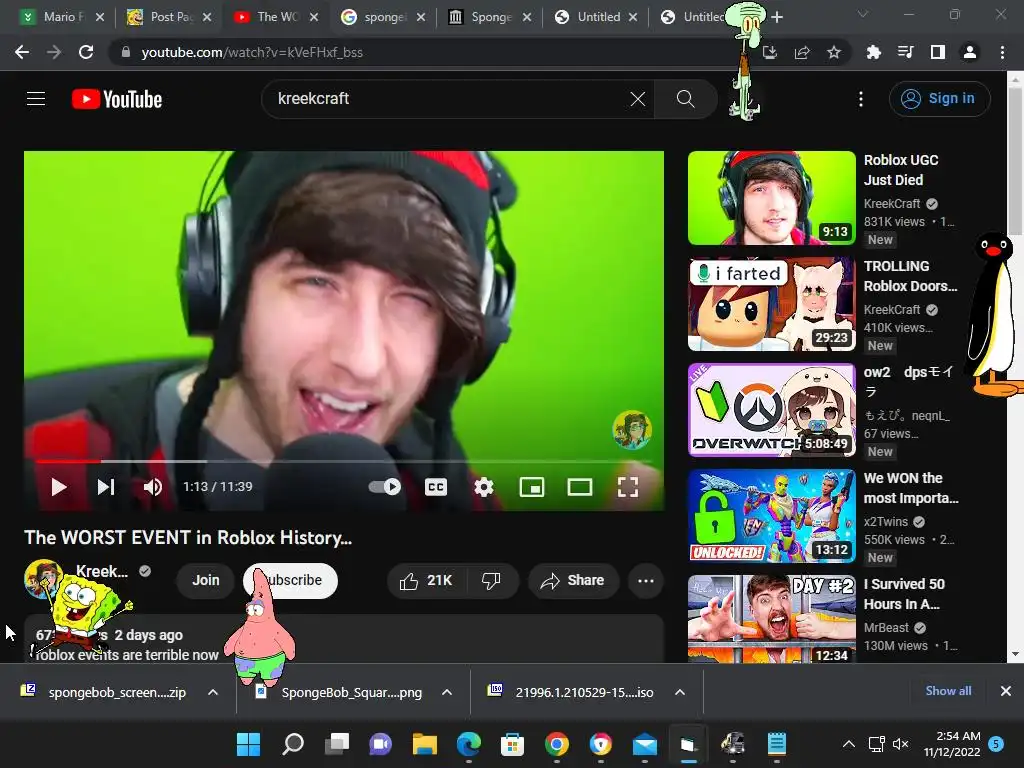Click the address bar URL

pyautogui.click(x=251, y=52)
